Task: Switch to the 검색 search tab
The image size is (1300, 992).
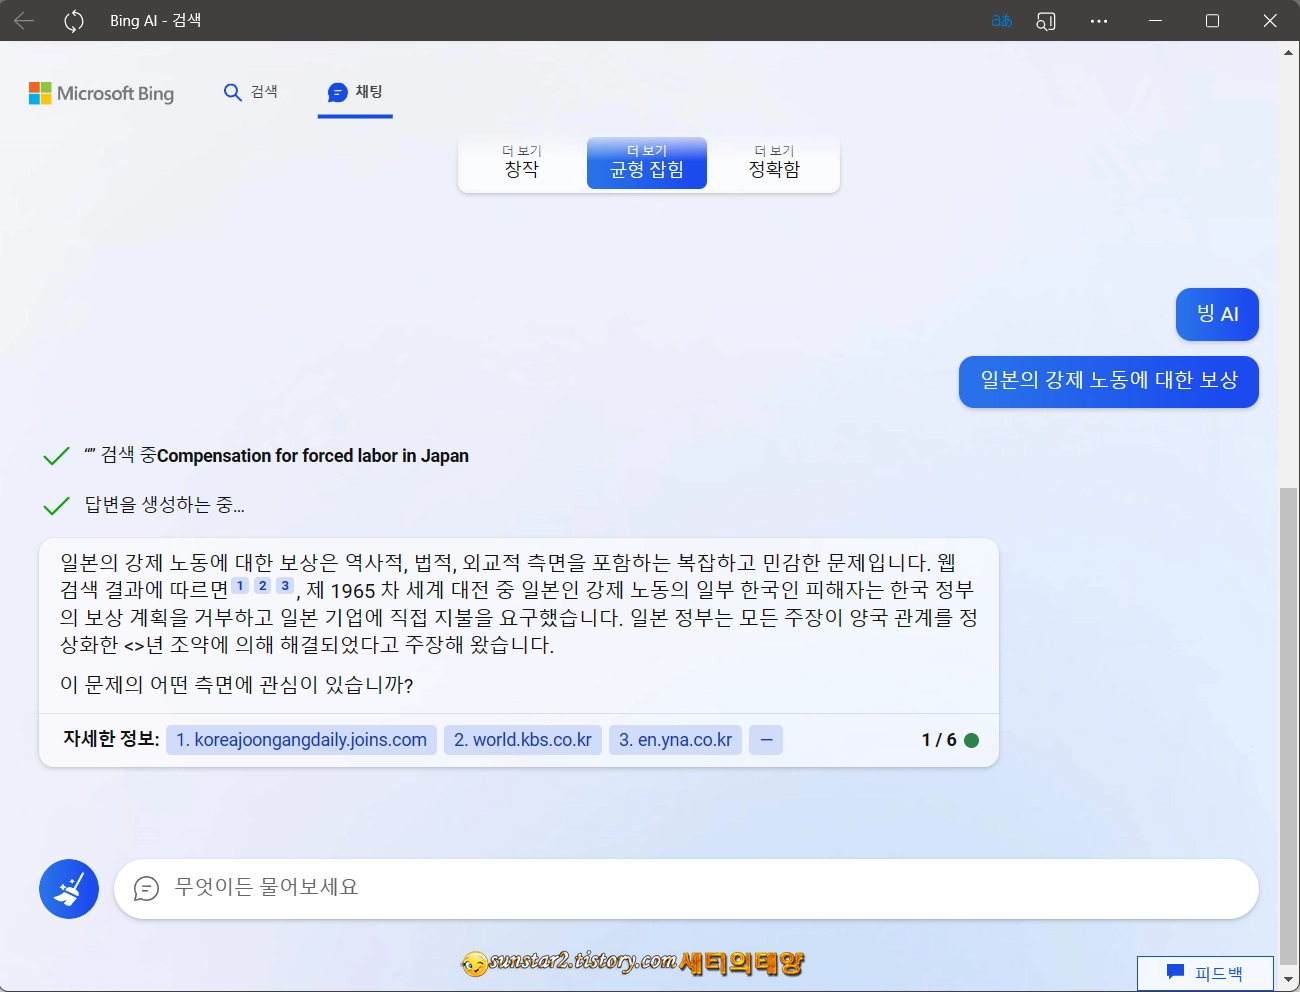Action: [250, 92]
